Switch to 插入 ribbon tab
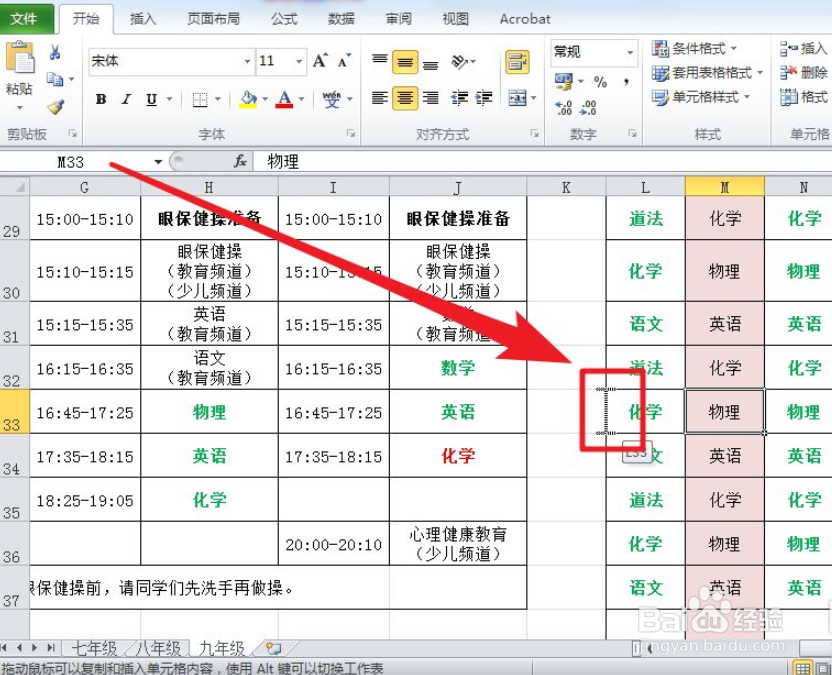This screenshot has height=675, width=832. point(143,19)
